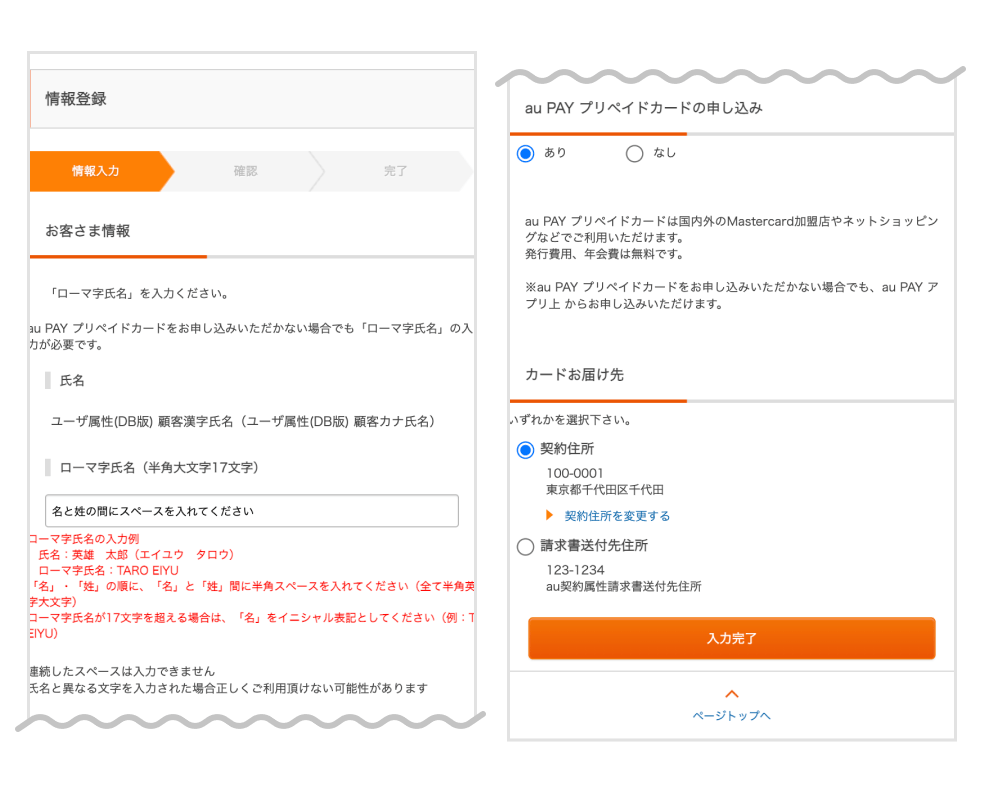Select the 情報入力 step tab
Image resolution: width=984 pixels, height=795 pixels.
pyautogui.click(x=102, y=171)
